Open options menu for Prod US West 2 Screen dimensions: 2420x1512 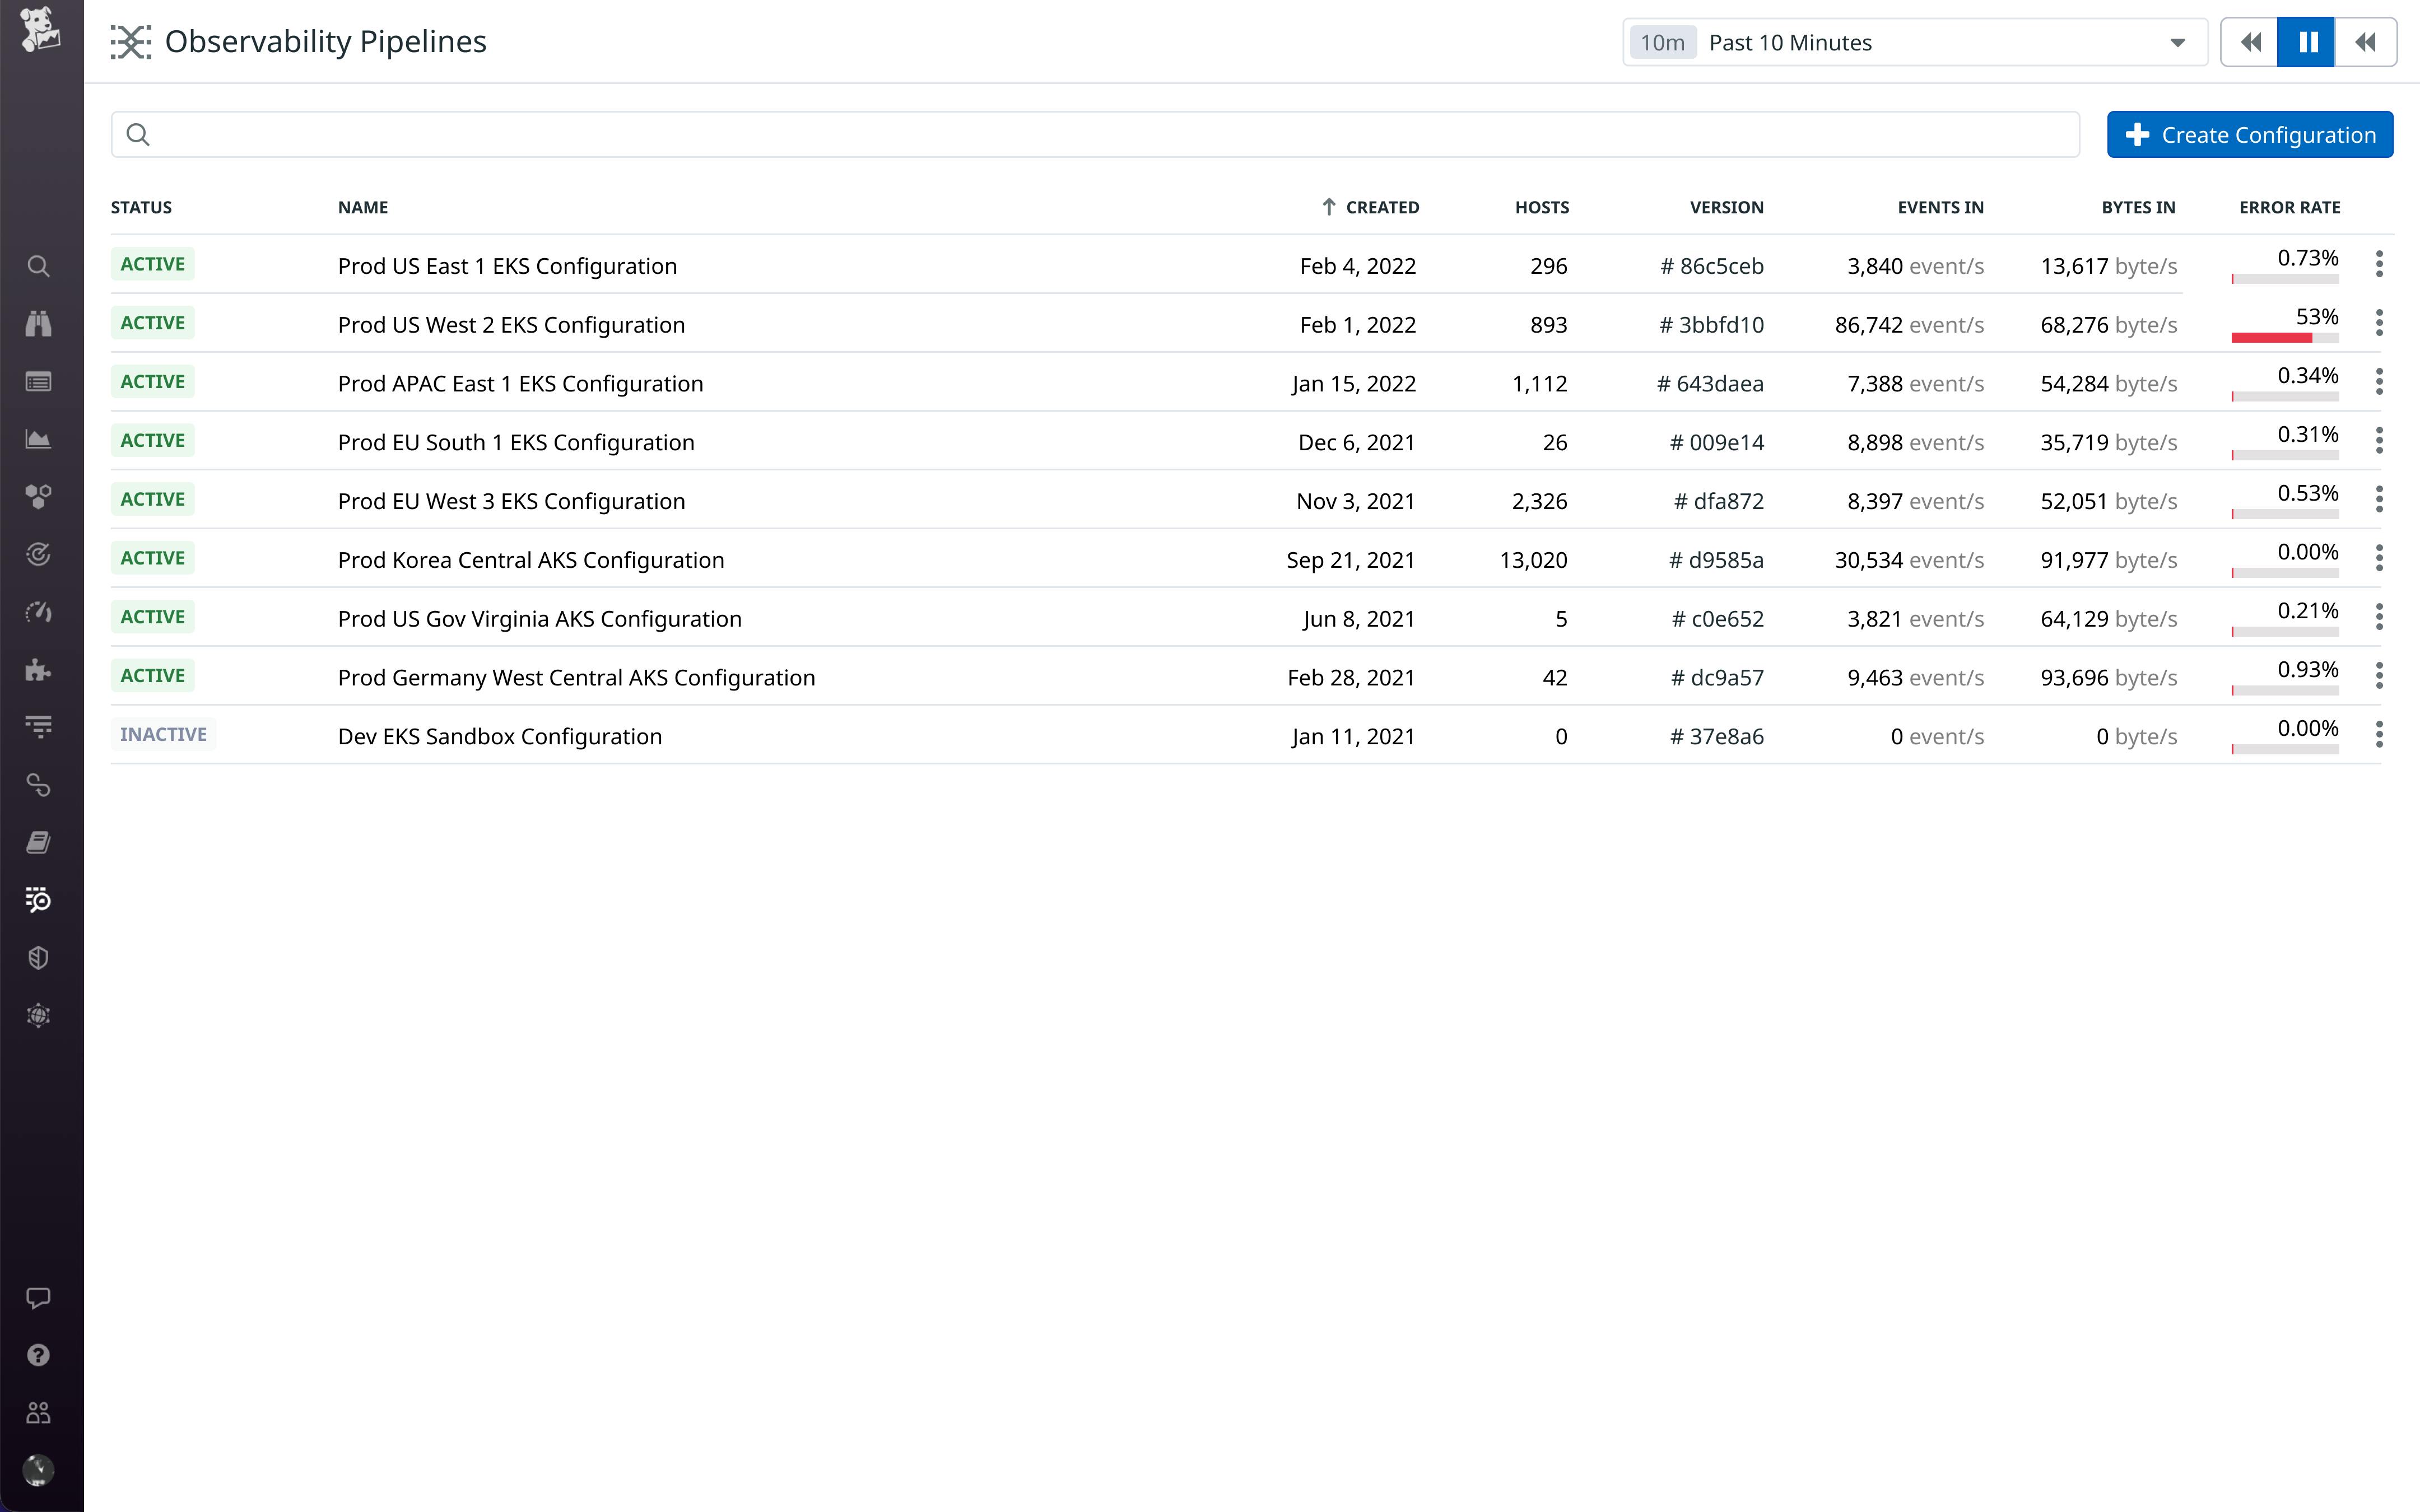(x=2379, y=323)
